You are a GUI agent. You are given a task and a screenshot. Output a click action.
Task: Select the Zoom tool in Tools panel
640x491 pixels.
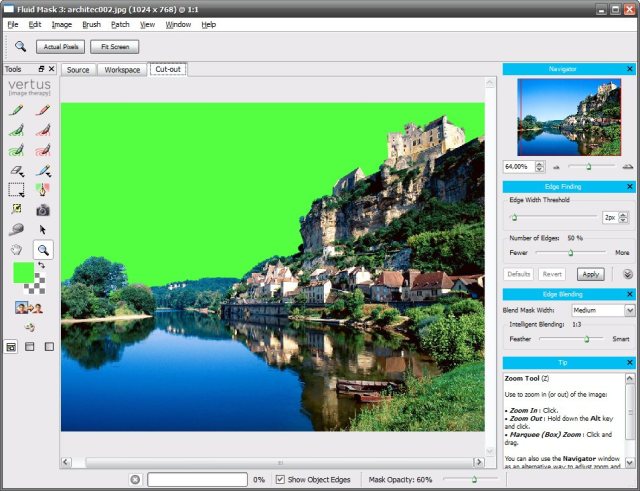[43, 250]
